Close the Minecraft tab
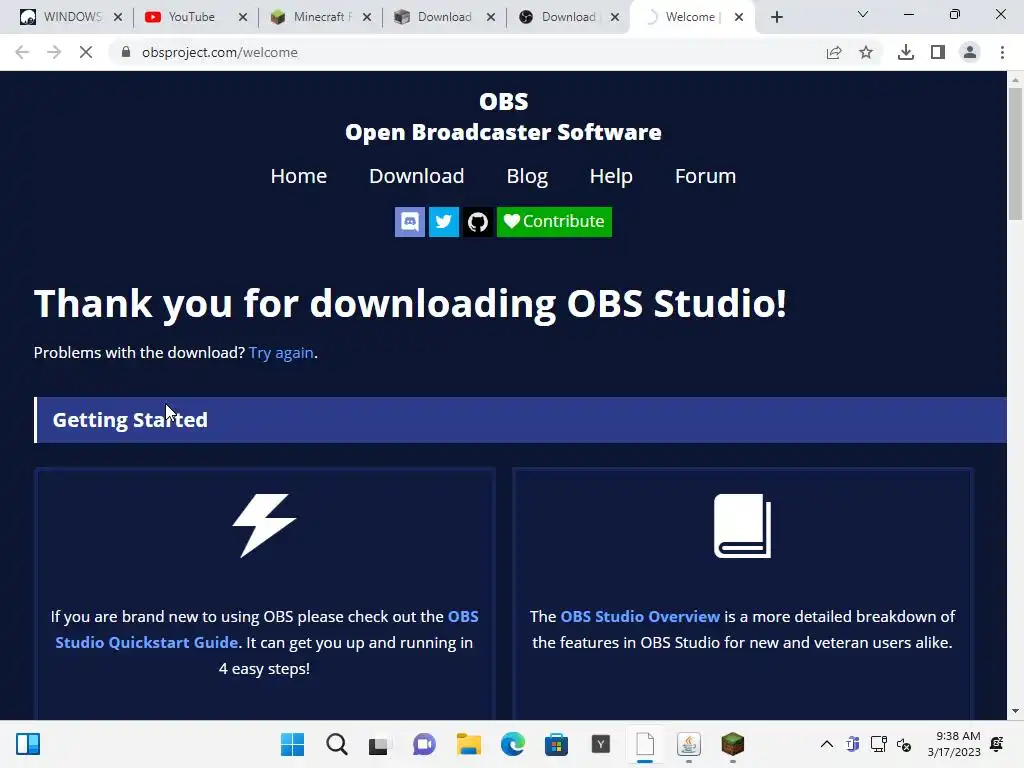The height and width of the screenshot is (768, 1024). pos(367,17)
